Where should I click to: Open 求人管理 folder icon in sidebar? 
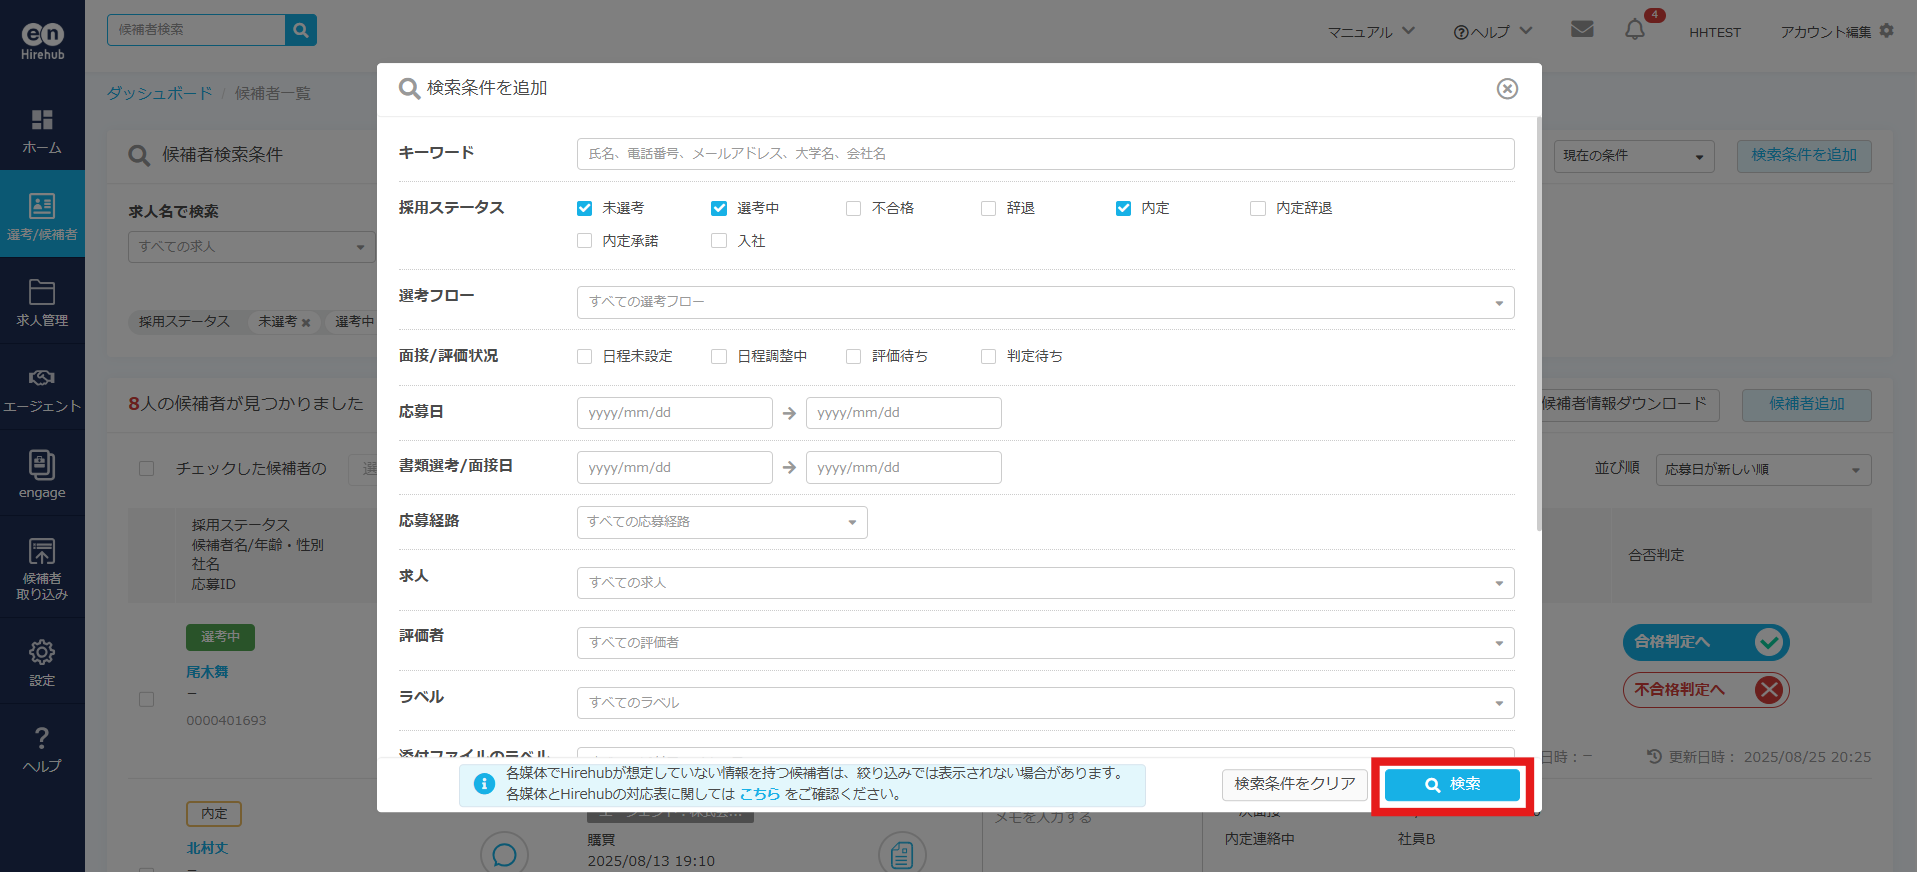[42, 292]
